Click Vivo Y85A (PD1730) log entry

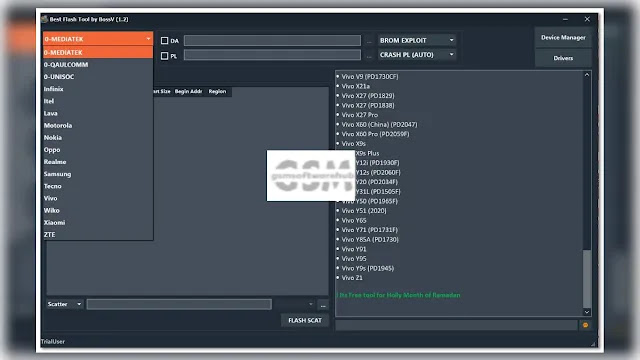click(x=370, y=240)
